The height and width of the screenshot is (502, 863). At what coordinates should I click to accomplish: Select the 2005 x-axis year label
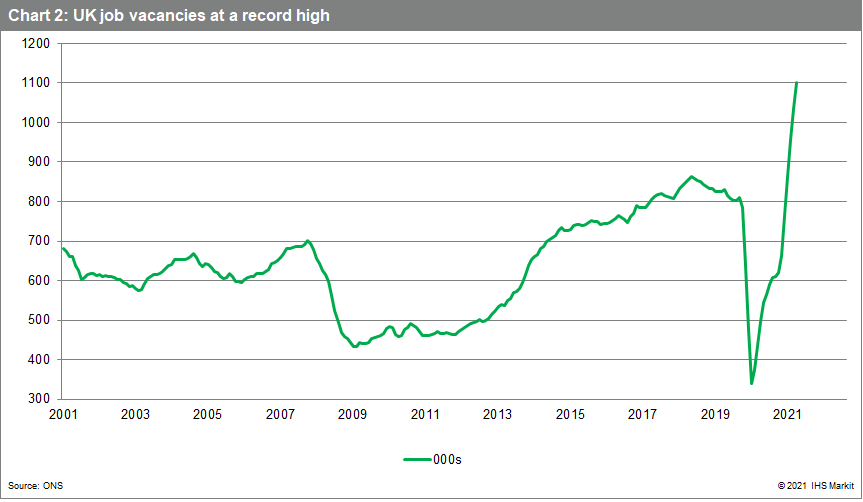(x=207, y=414)
